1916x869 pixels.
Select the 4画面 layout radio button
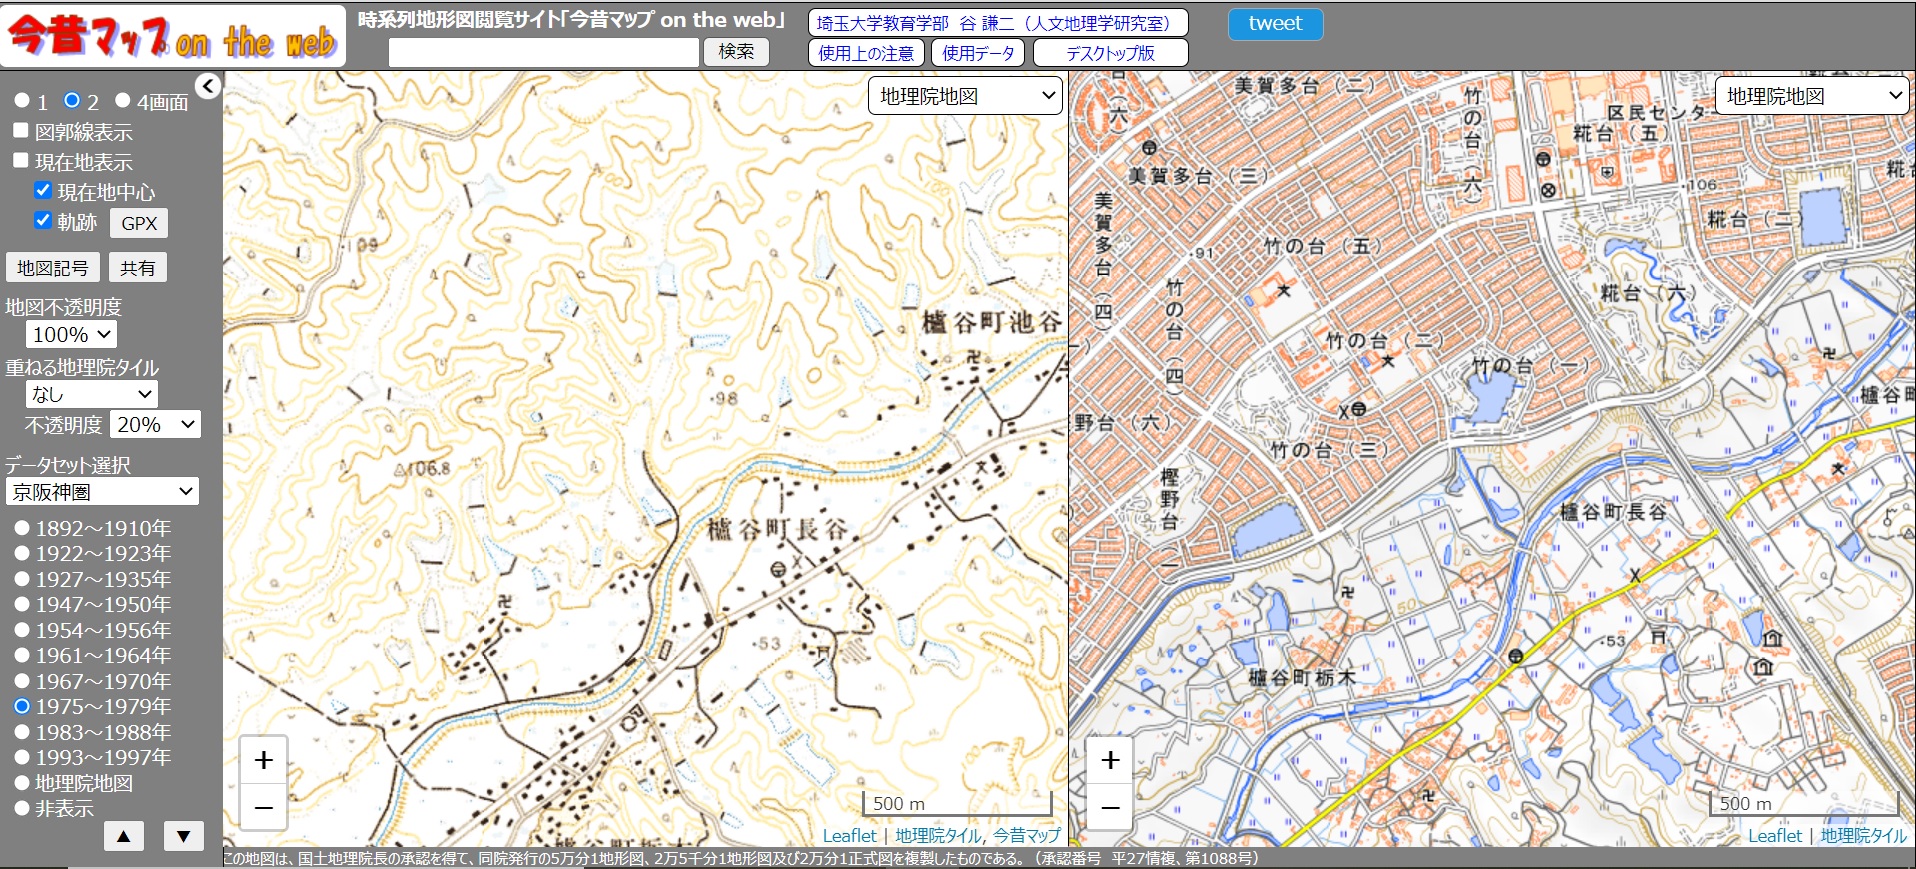pyautogui.click(x=123, y=101)
